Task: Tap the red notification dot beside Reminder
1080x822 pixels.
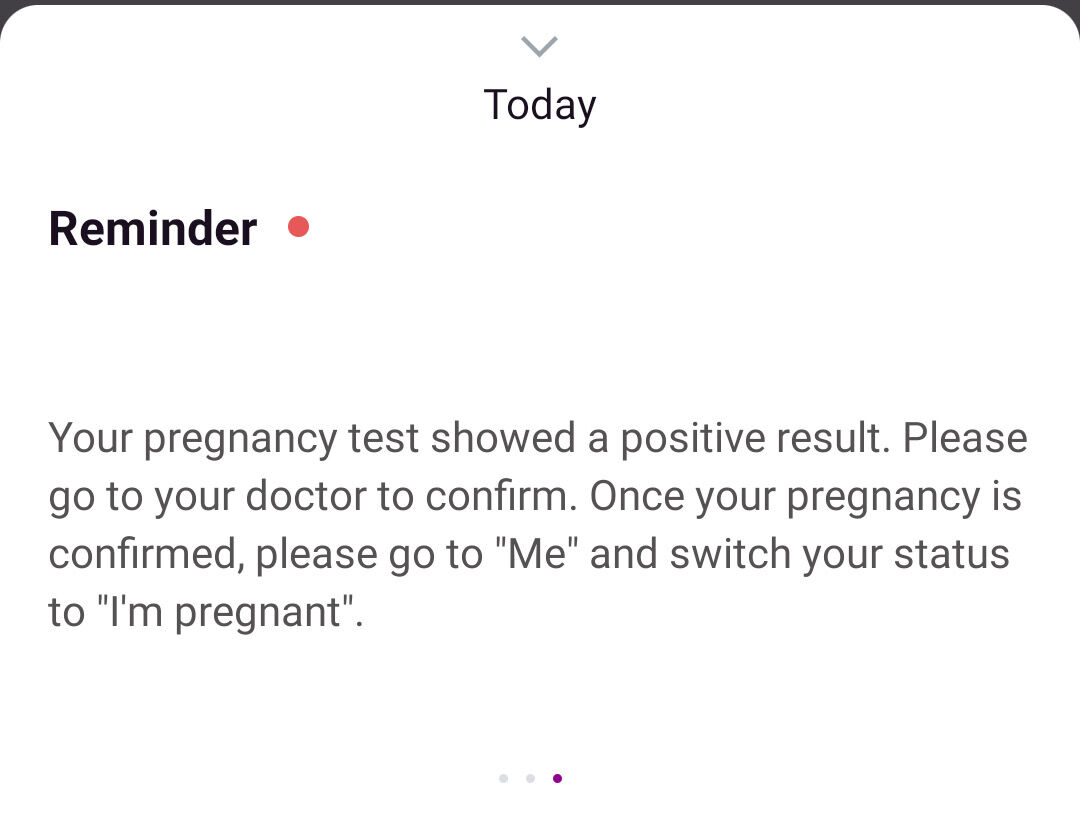Action: [298, 227]
